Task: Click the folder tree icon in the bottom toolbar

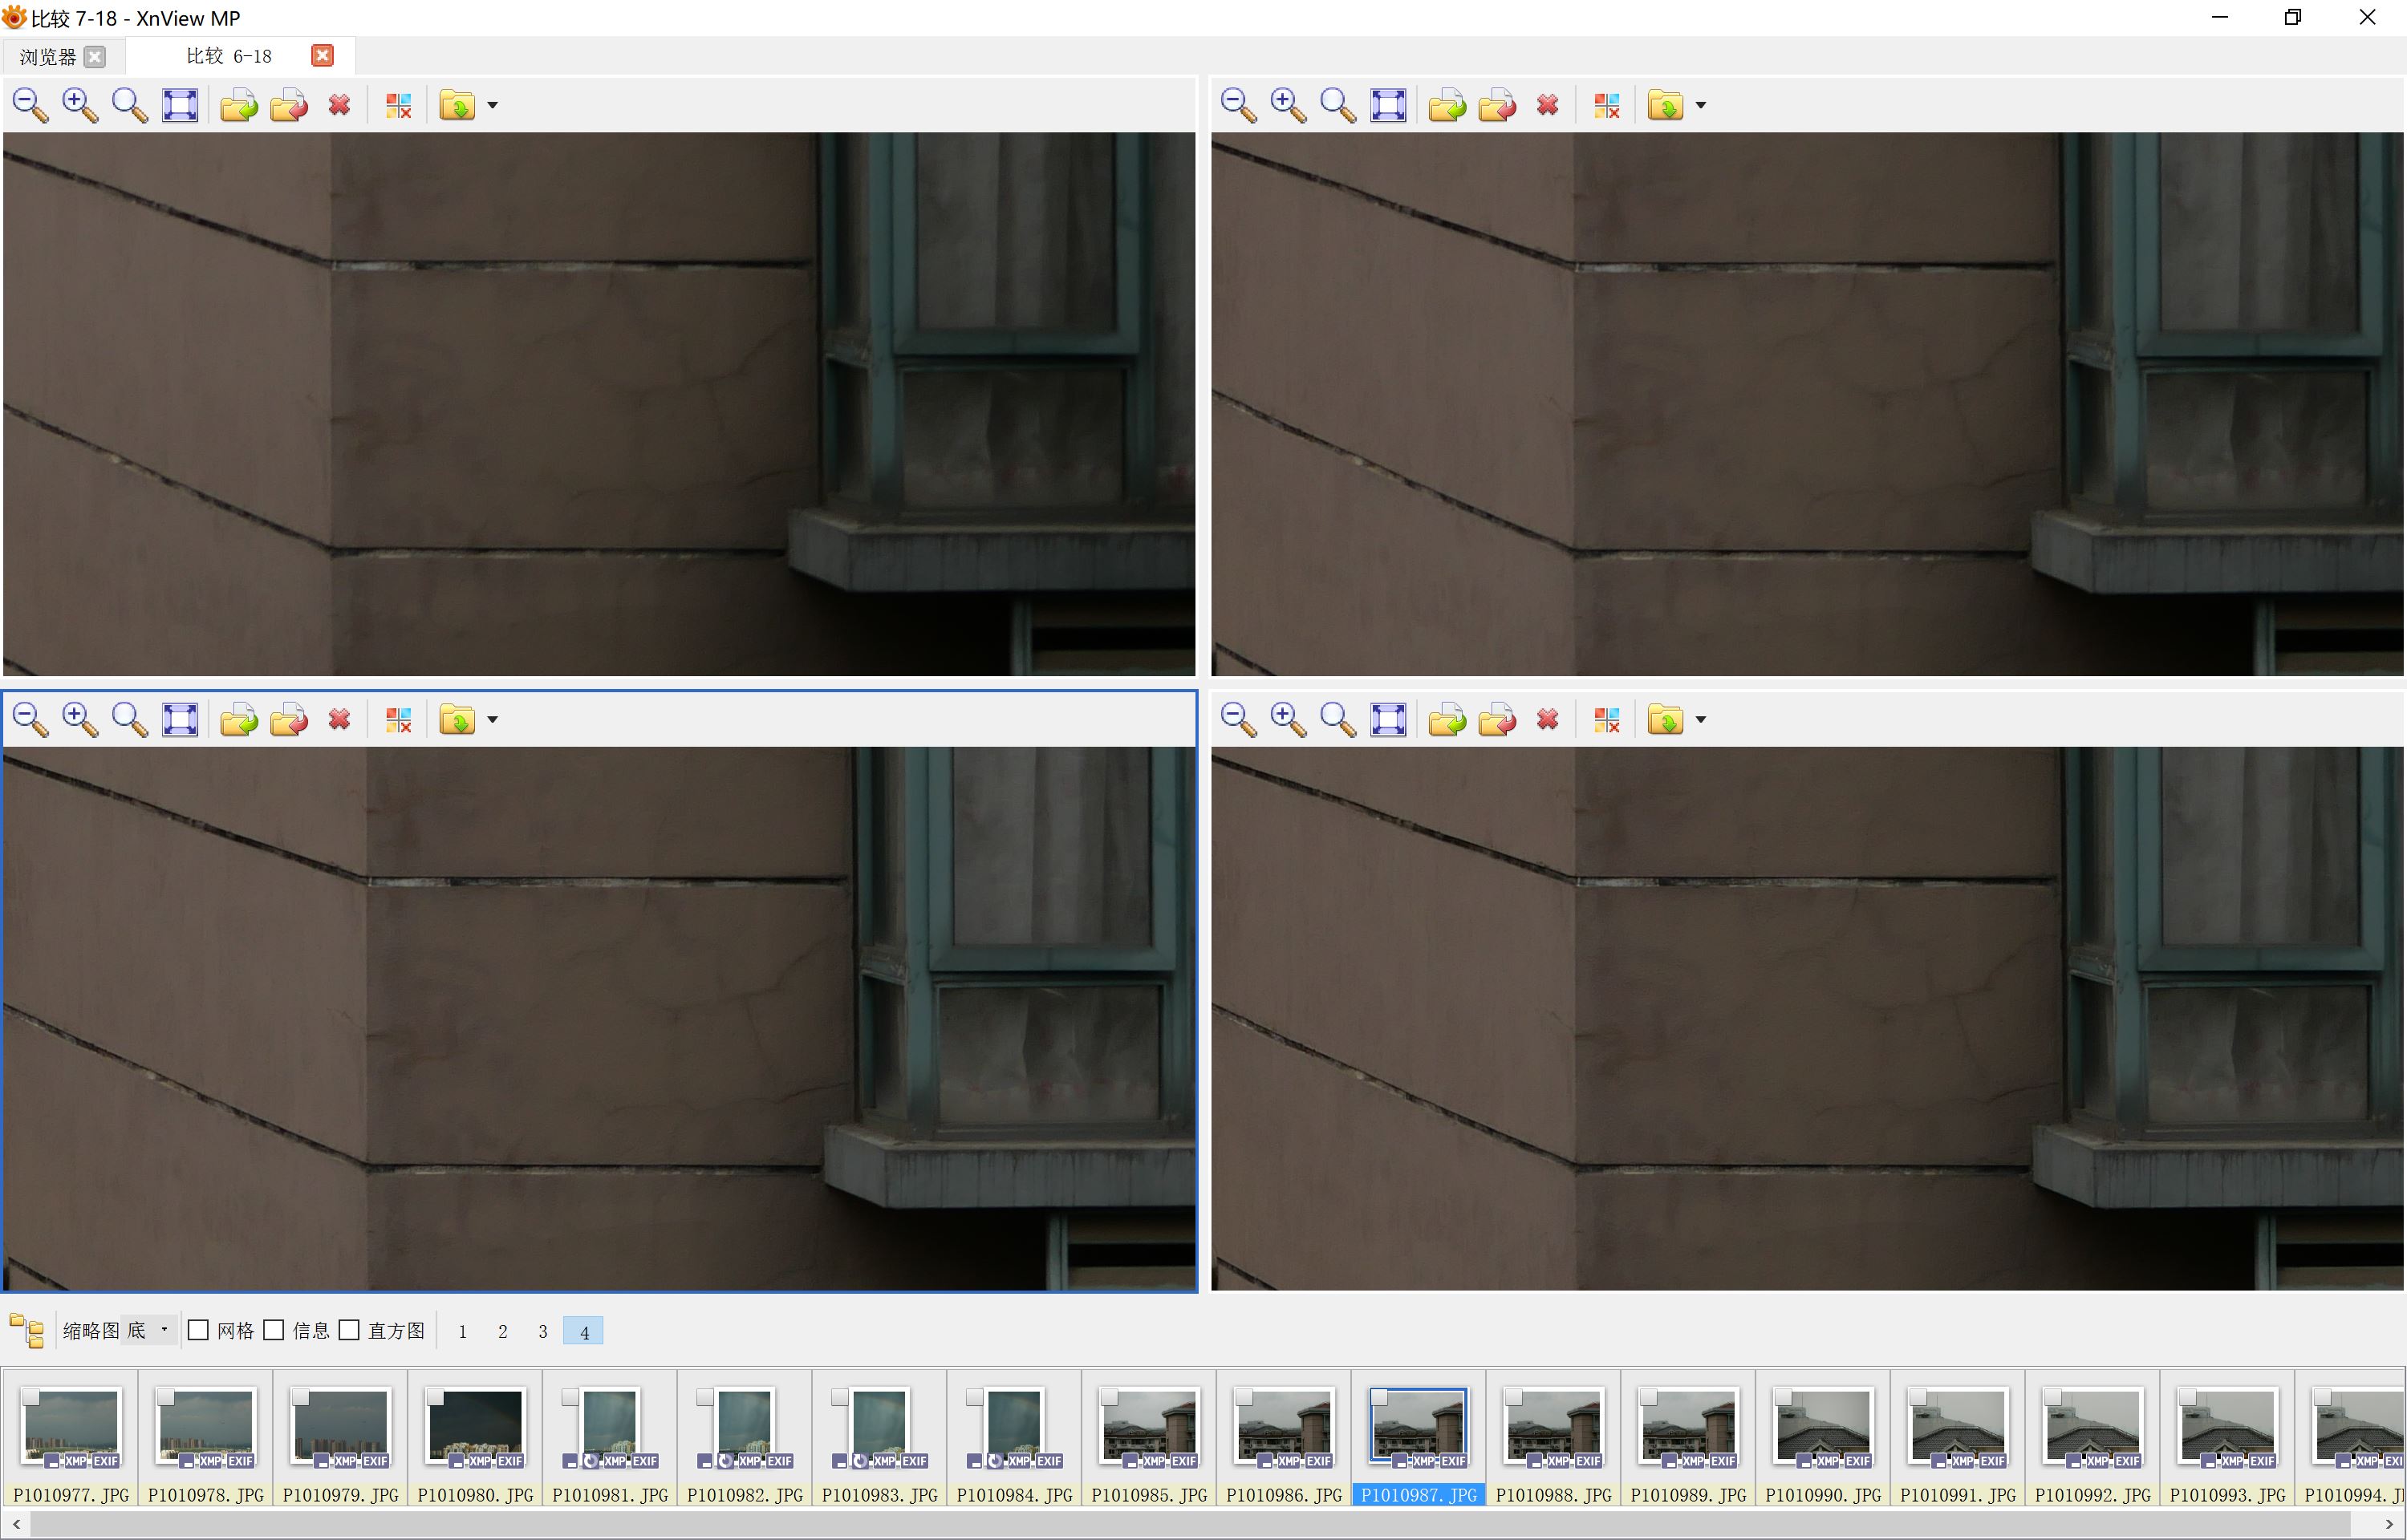Action: coord(27,1330)
